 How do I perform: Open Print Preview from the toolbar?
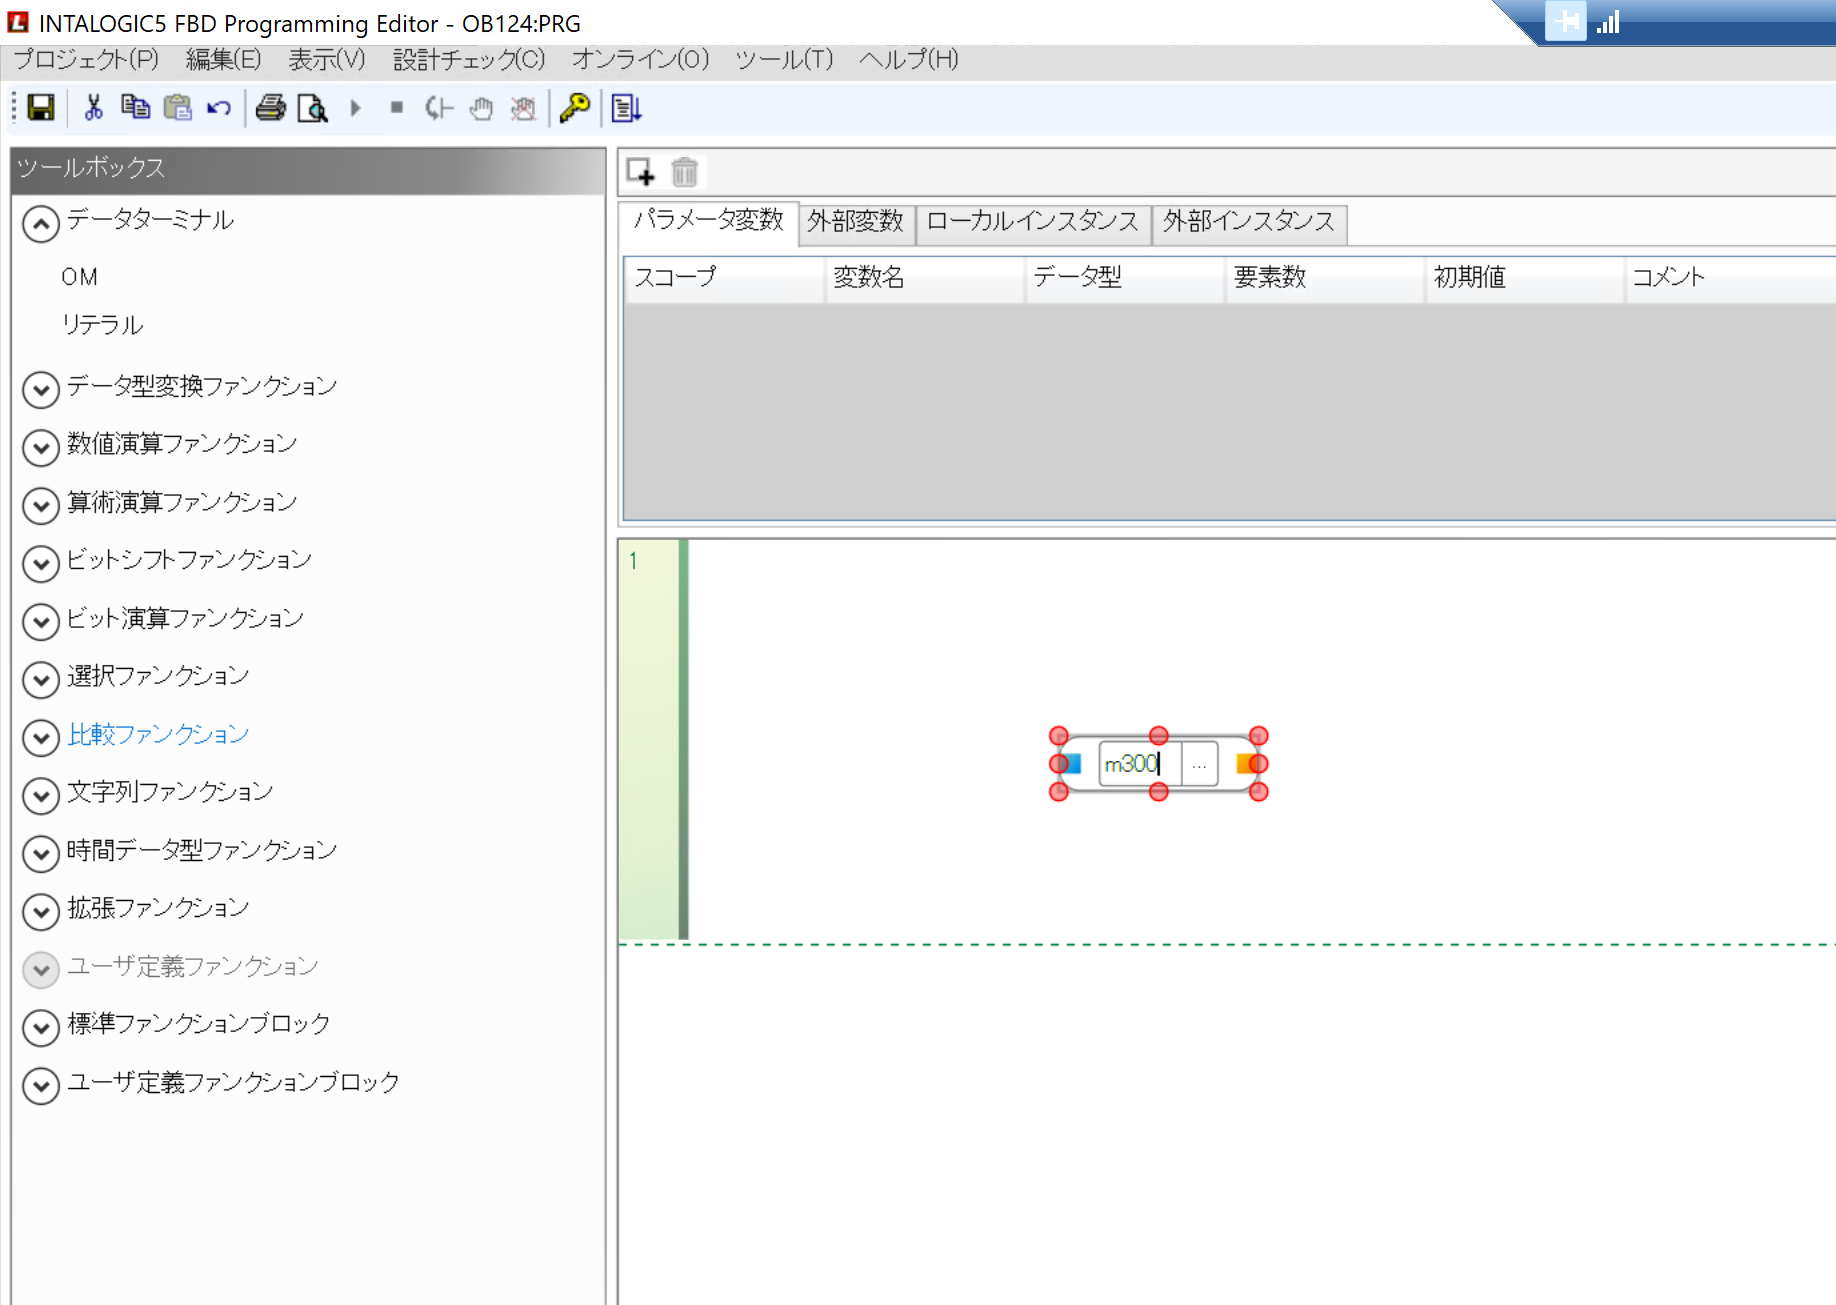click(312, 108)
